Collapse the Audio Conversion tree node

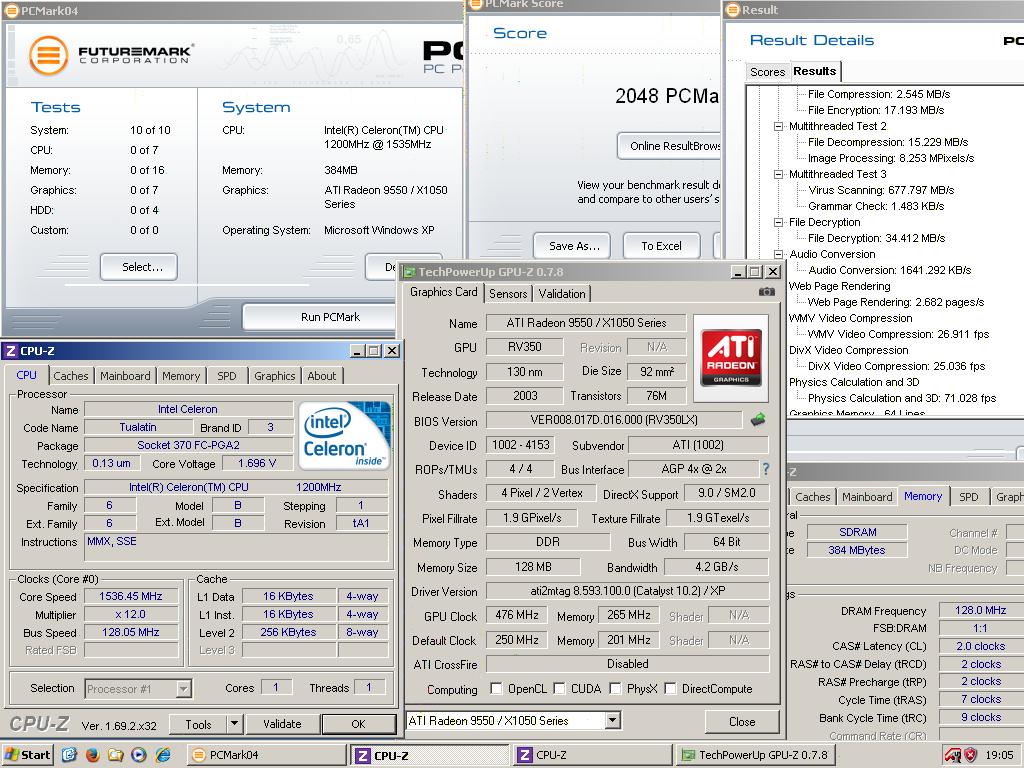click(778, 254)
